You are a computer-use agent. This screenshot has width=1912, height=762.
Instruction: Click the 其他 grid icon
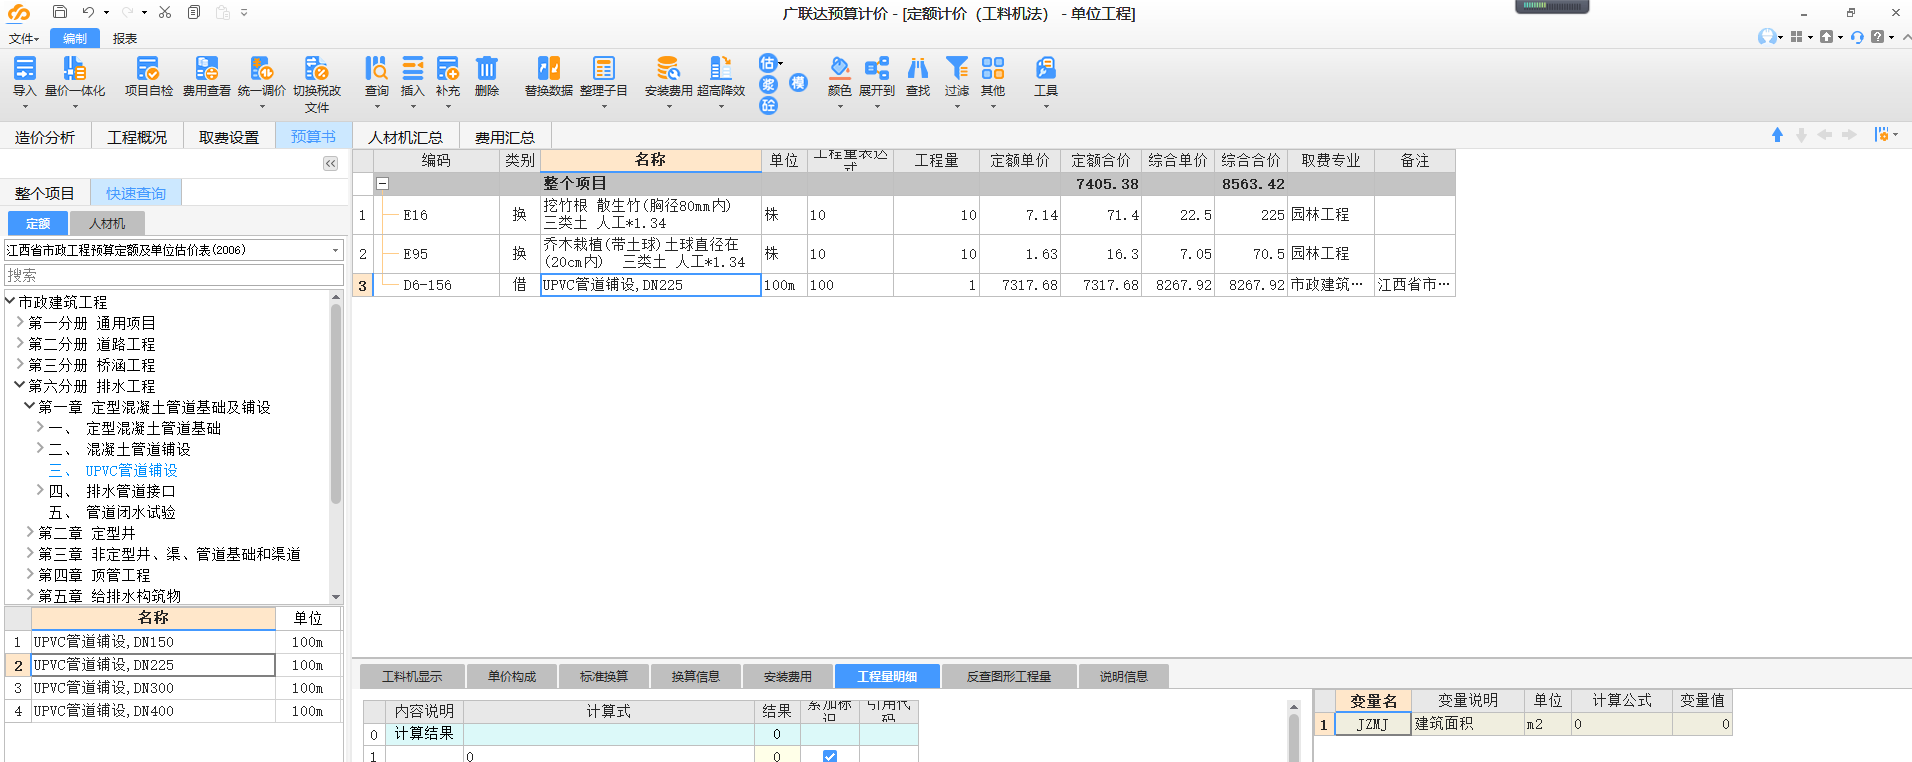(992, 68)
